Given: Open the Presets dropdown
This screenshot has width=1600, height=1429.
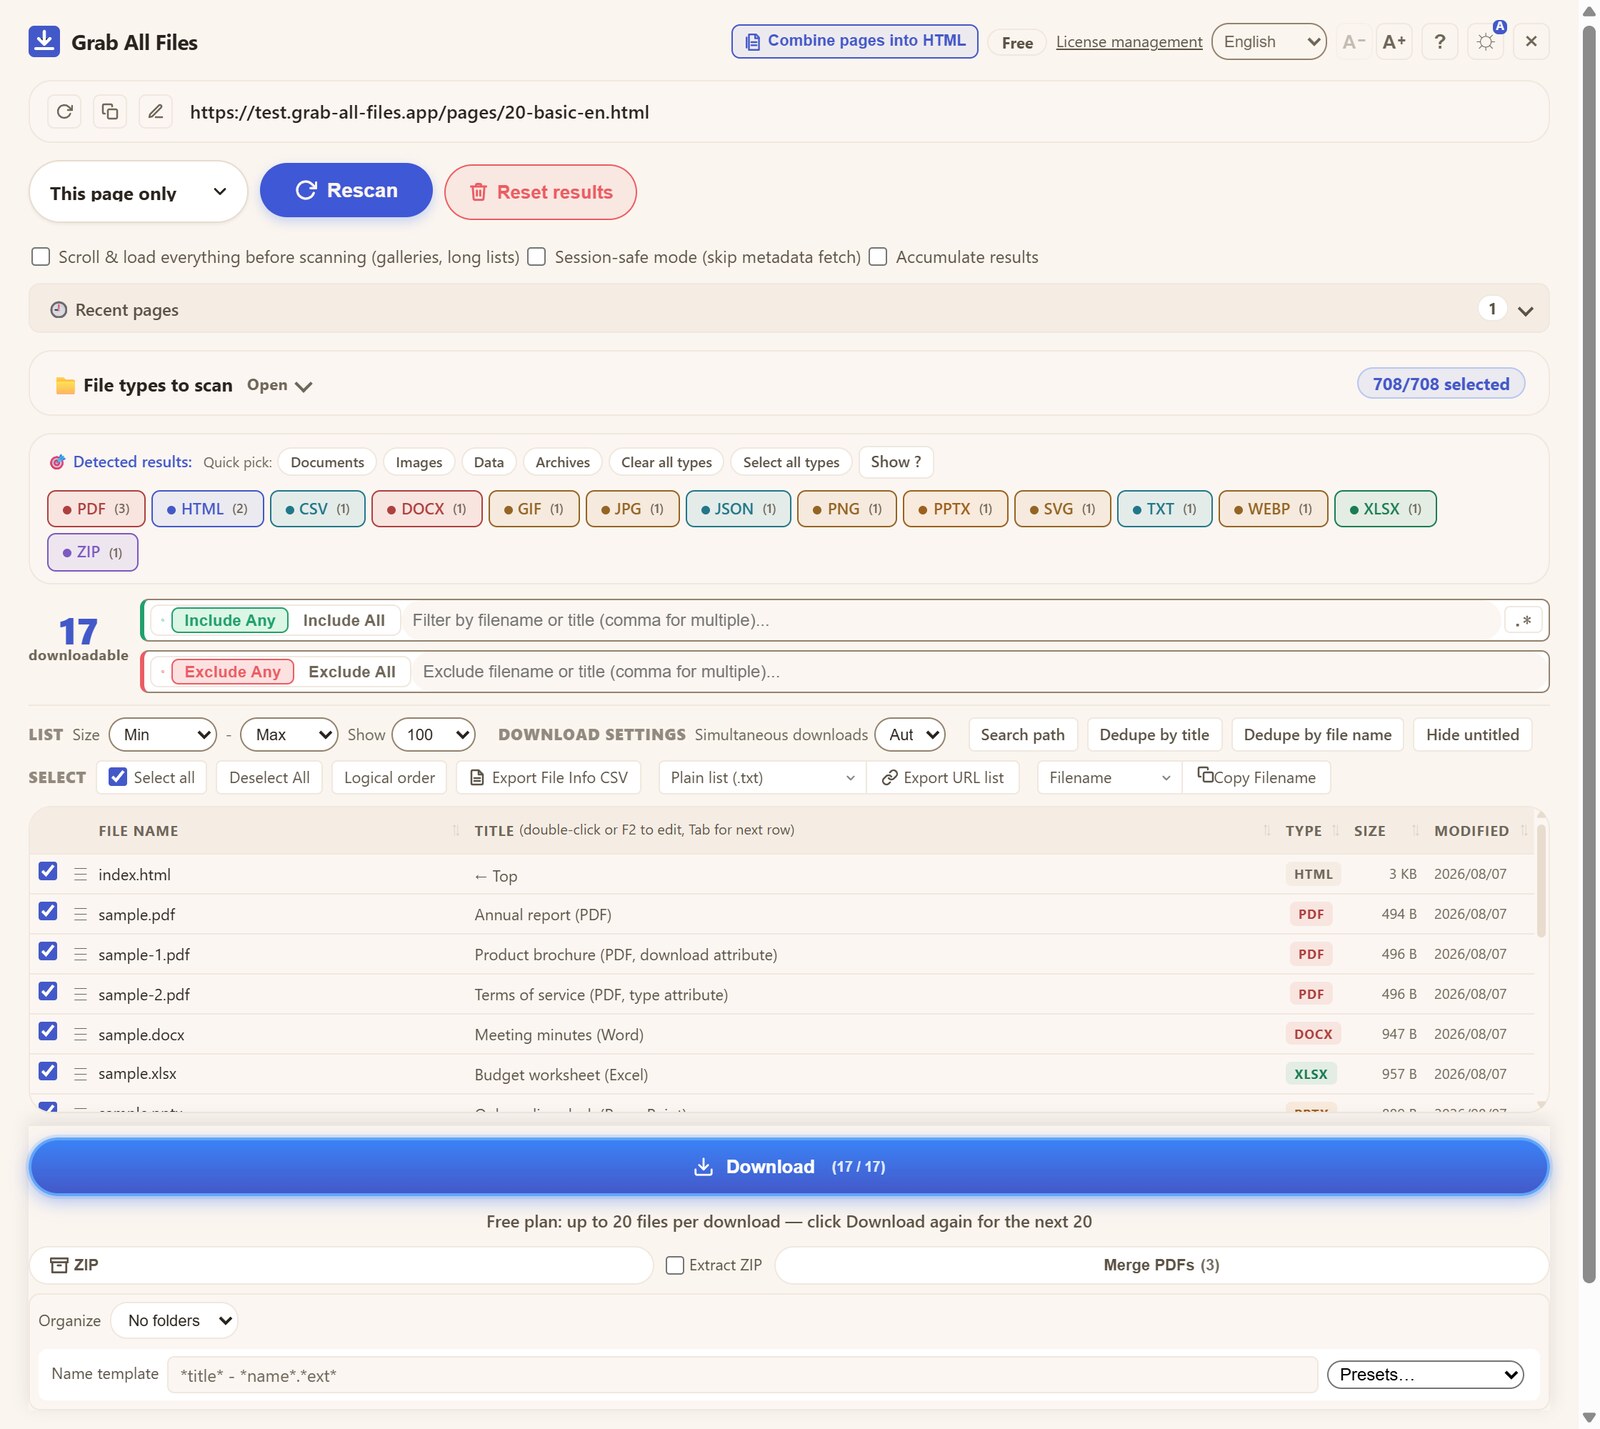Looking at the screenshot, I should tap(1425, 1375).
